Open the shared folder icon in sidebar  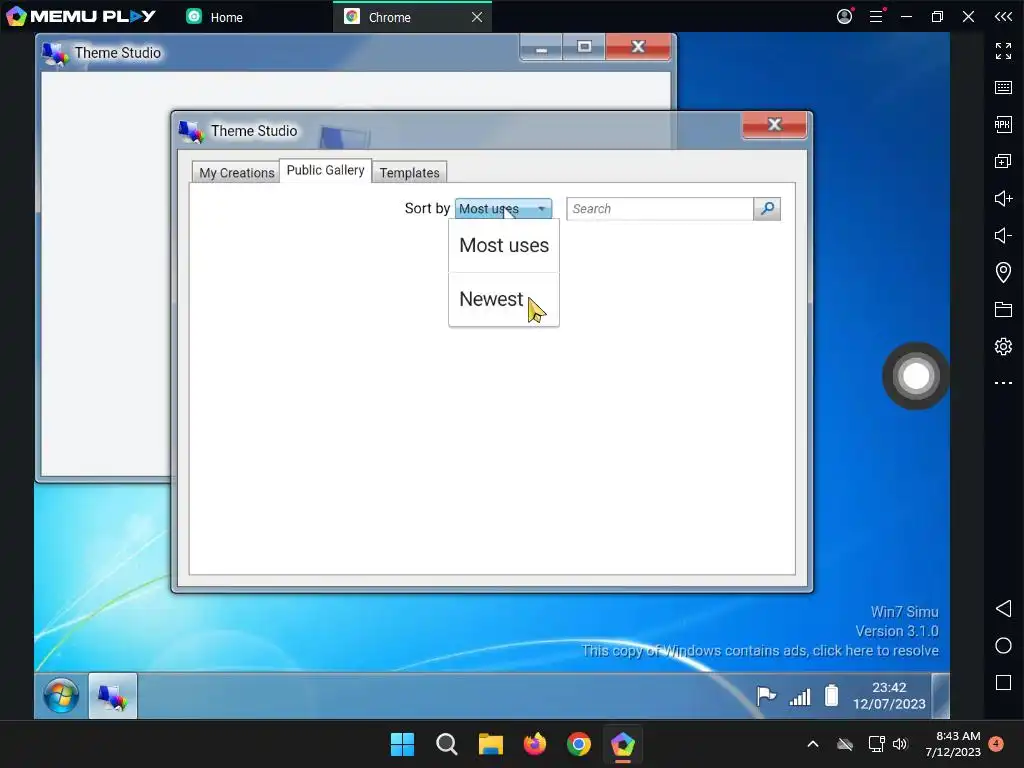[1003, 310]
